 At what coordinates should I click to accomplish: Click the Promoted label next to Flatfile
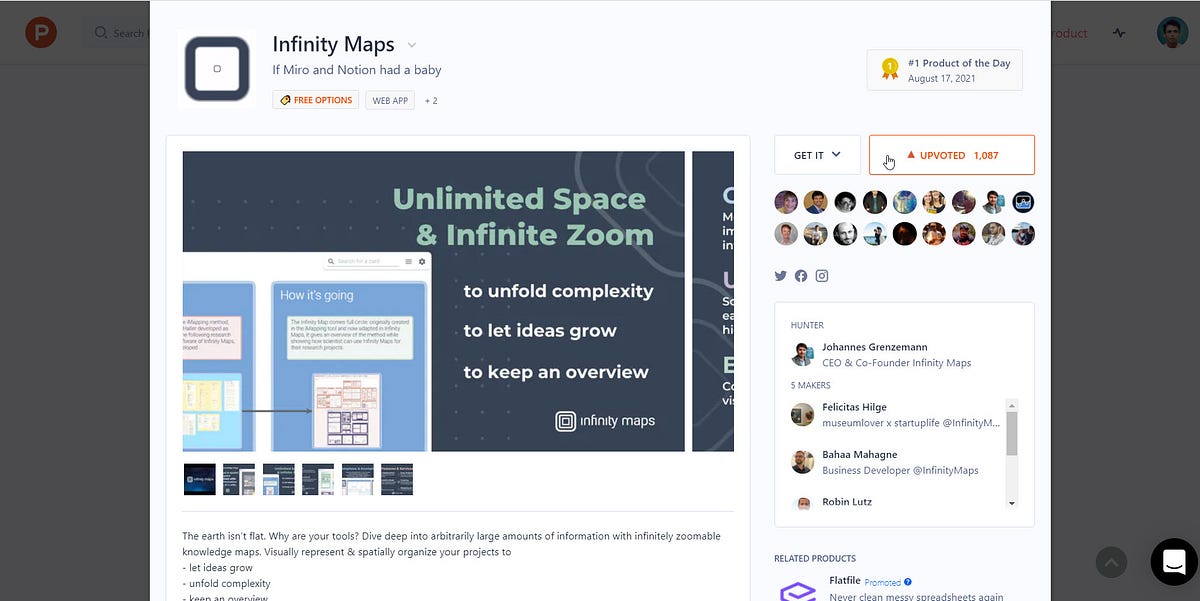click(x=883, y=581)
